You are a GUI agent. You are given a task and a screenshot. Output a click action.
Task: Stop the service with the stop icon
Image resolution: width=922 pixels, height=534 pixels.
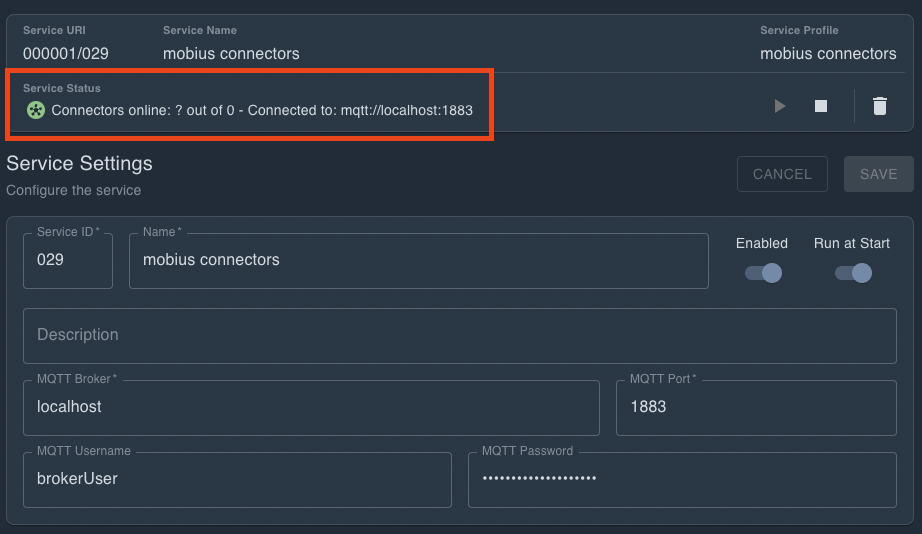click(821, 106)
